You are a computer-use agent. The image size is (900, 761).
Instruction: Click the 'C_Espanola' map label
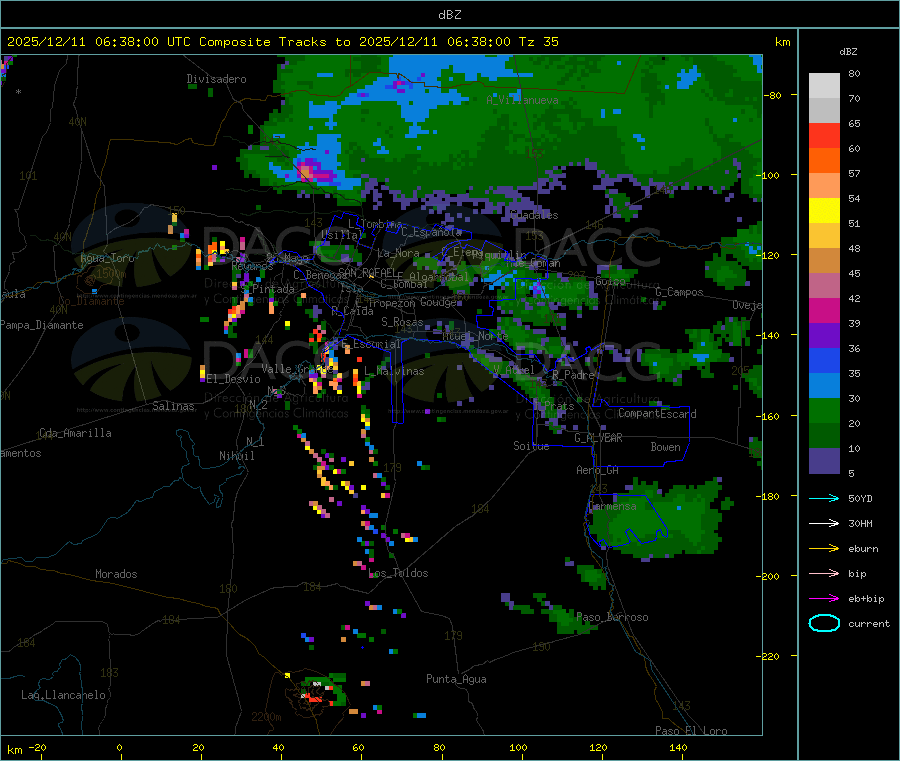(432, 232)
